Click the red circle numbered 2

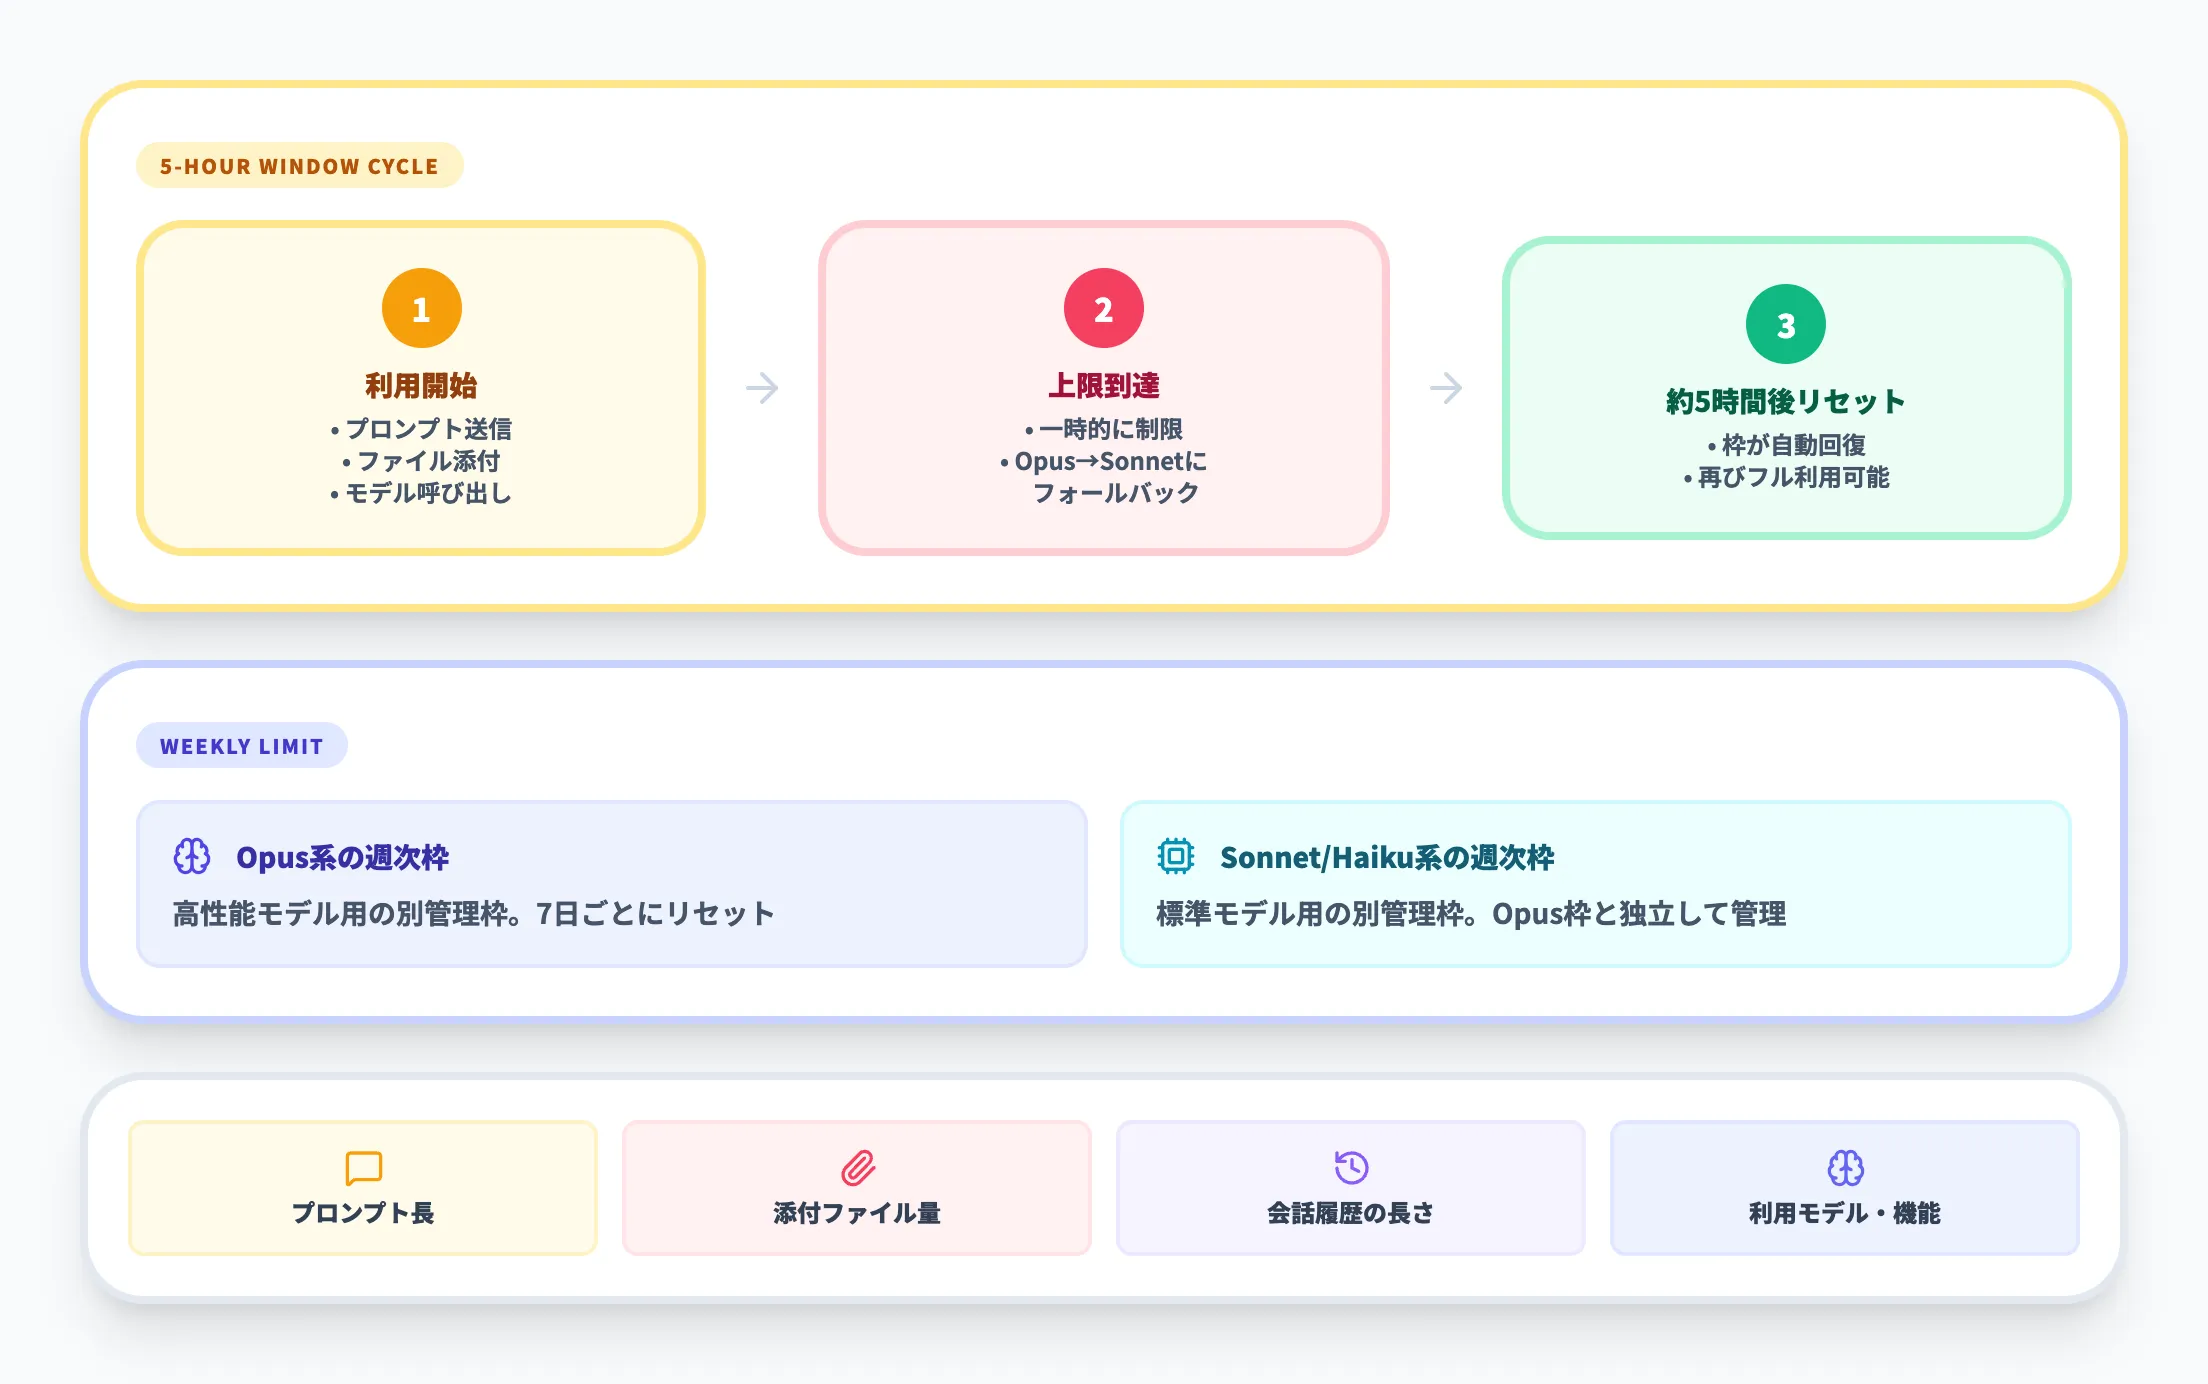[x=1104, y=308]
